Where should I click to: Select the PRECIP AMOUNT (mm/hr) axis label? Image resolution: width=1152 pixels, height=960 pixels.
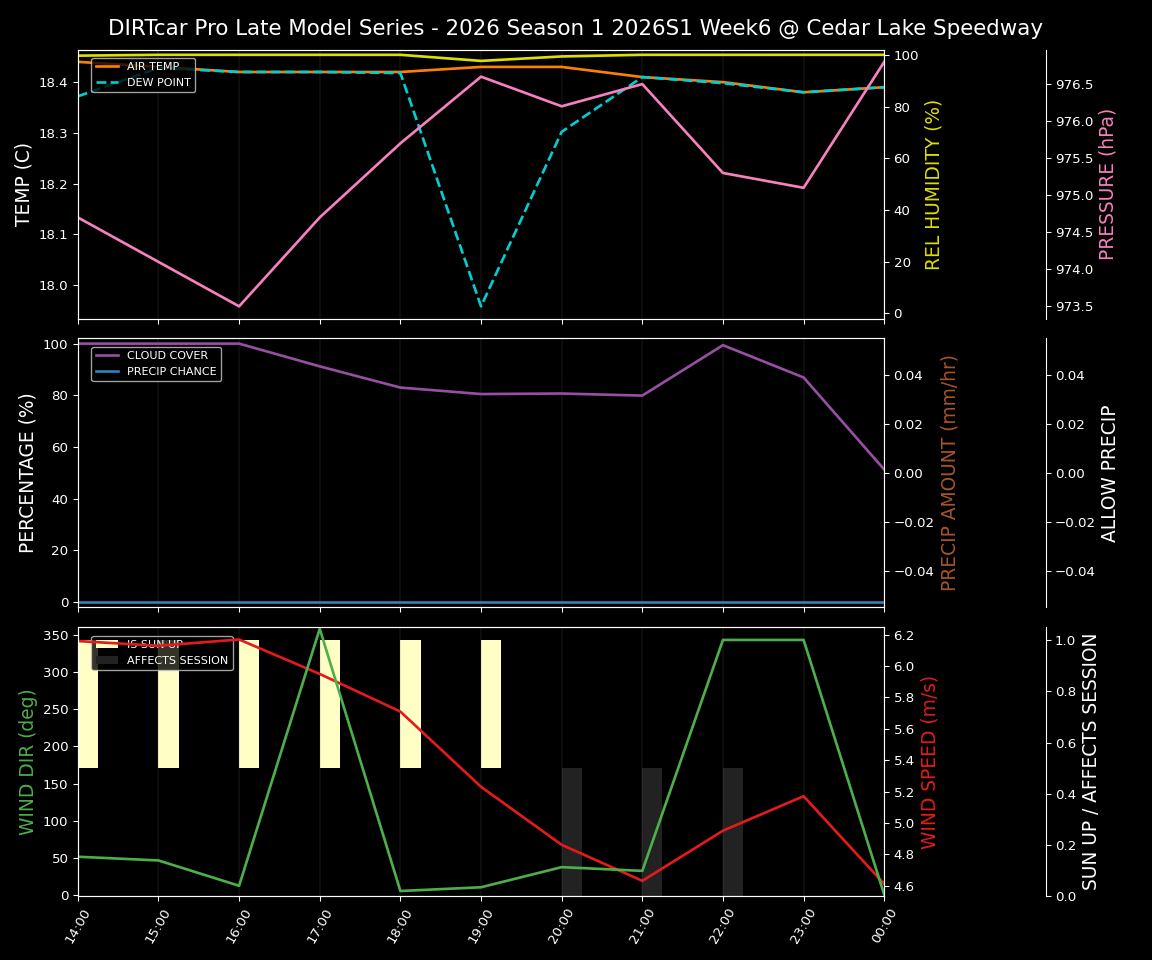949,473
